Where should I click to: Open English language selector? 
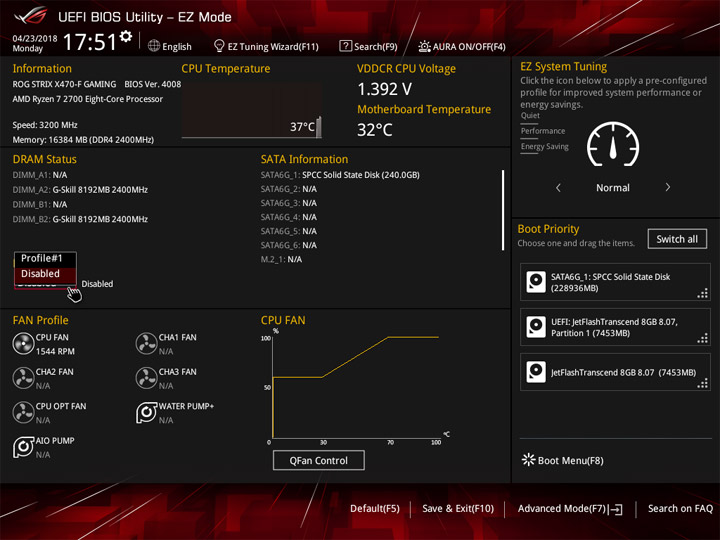click(170, 46)
